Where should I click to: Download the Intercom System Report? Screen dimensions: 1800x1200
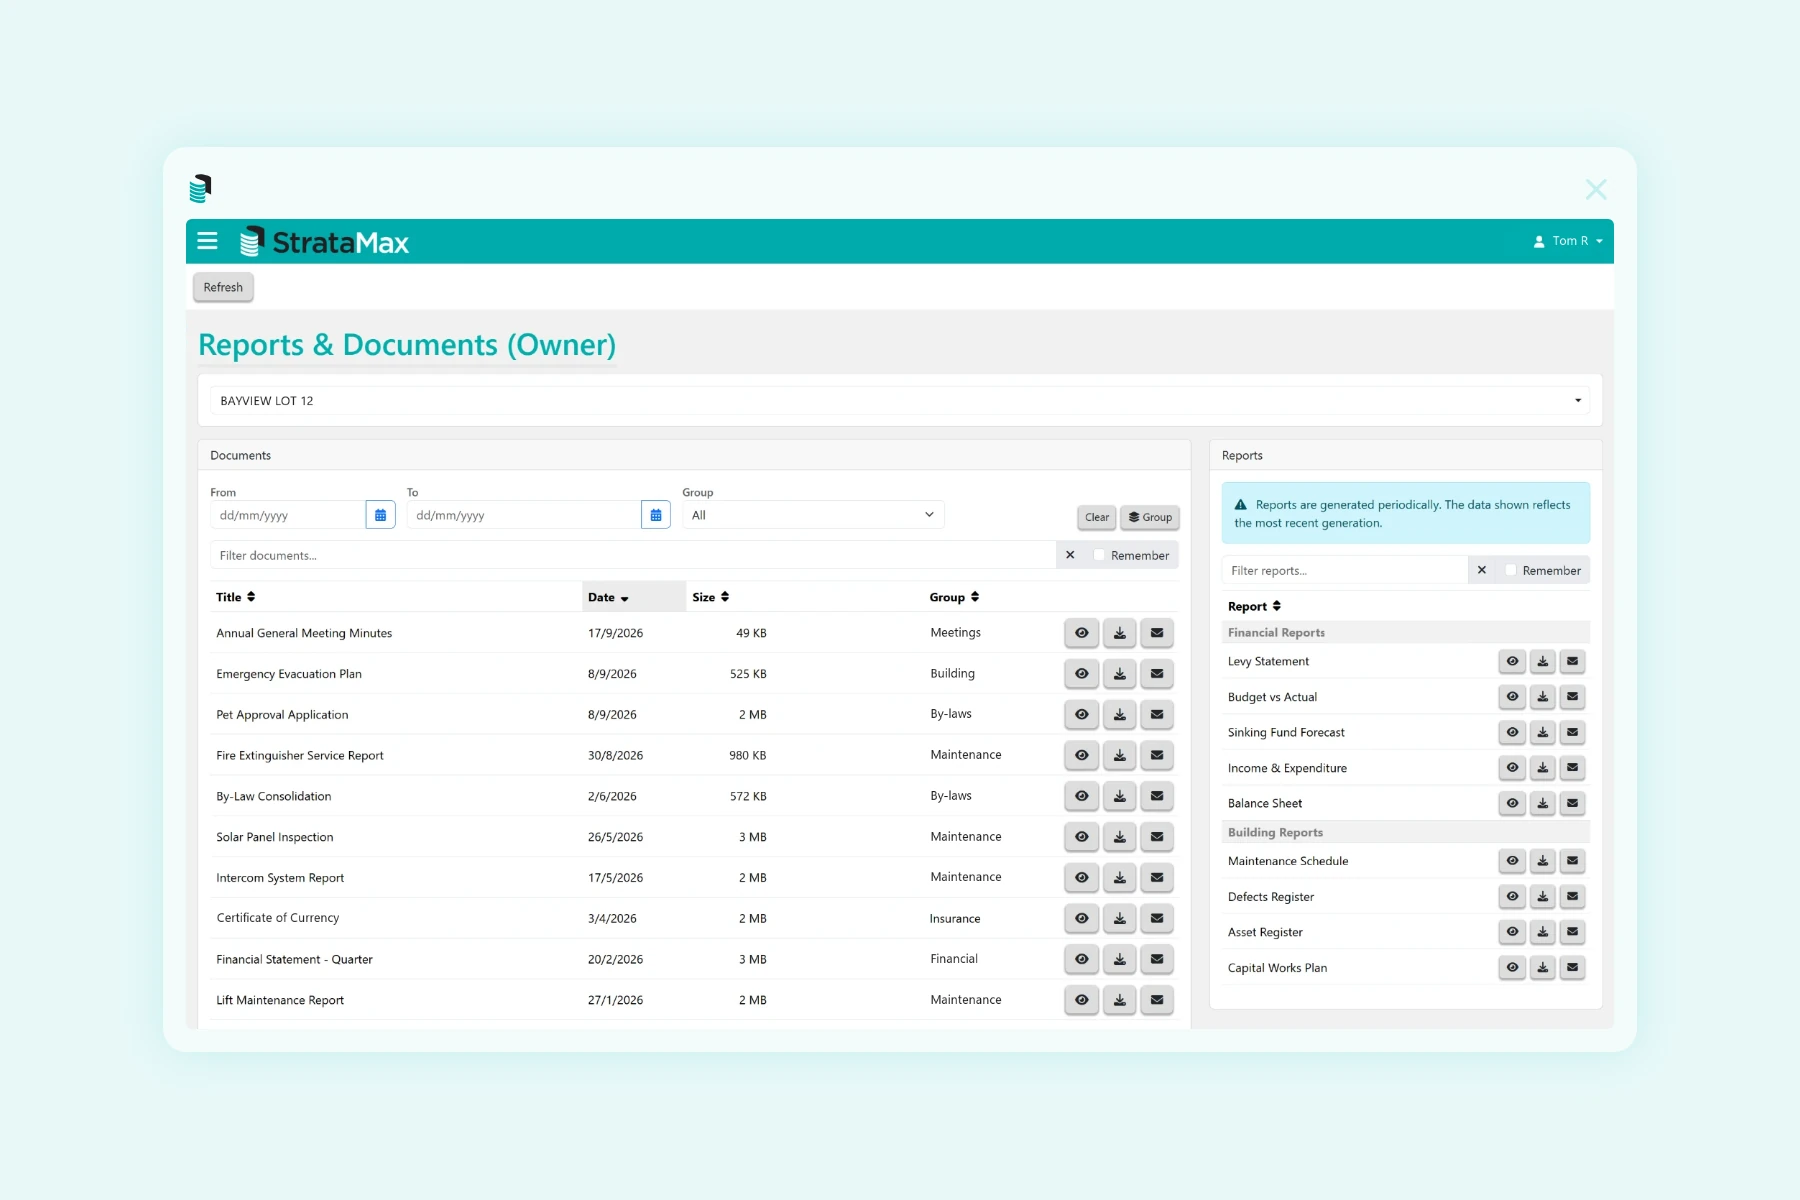(x=1120, y=878)
